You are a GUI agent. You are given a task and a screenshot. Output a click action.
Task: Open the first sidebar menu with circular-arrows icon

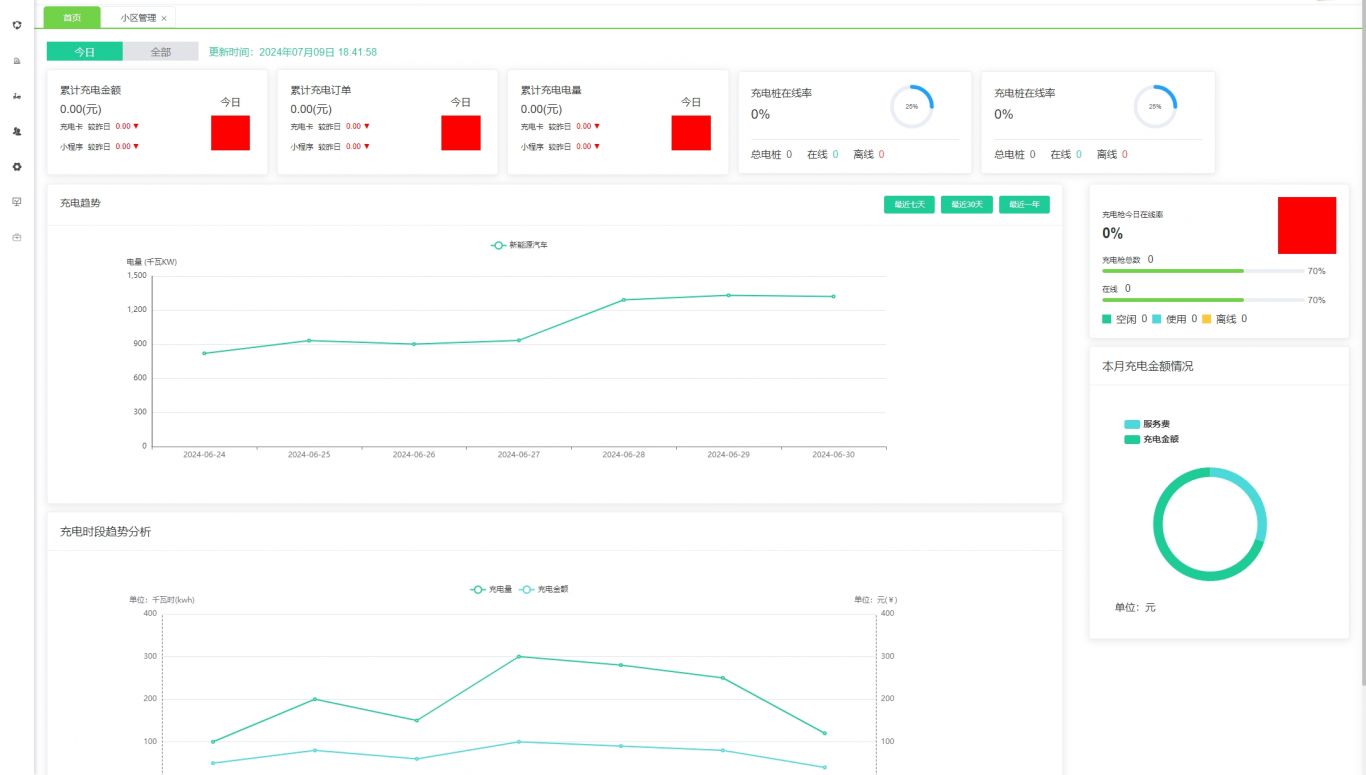(x=17, y=25)
